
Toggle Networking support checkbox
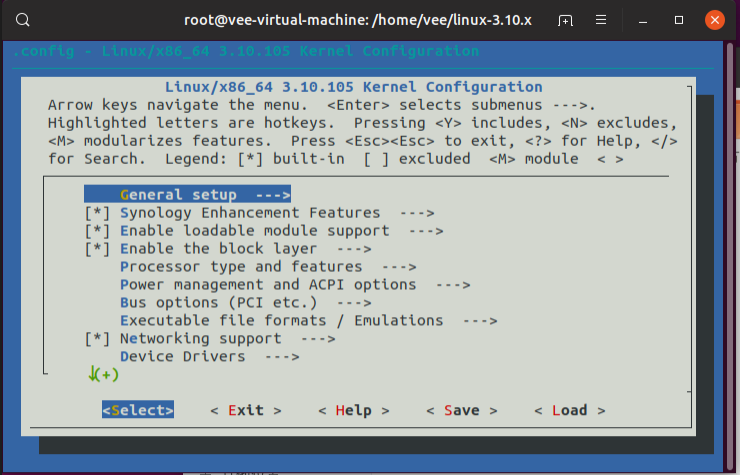click(x=97, y=339)
